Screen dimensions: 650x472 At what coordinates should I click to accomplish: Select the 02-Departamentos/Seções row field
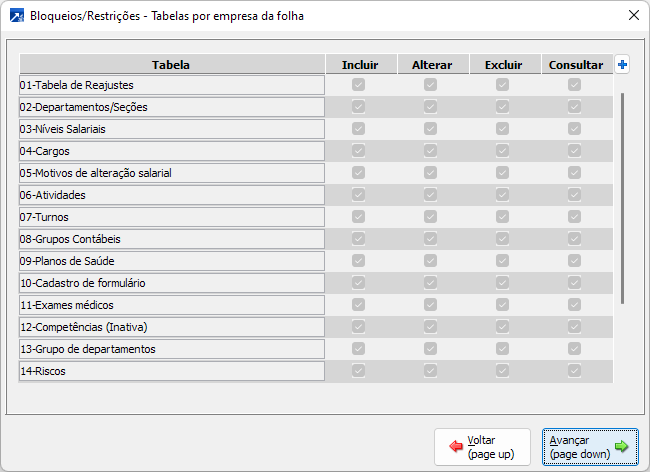coord(172,107)
